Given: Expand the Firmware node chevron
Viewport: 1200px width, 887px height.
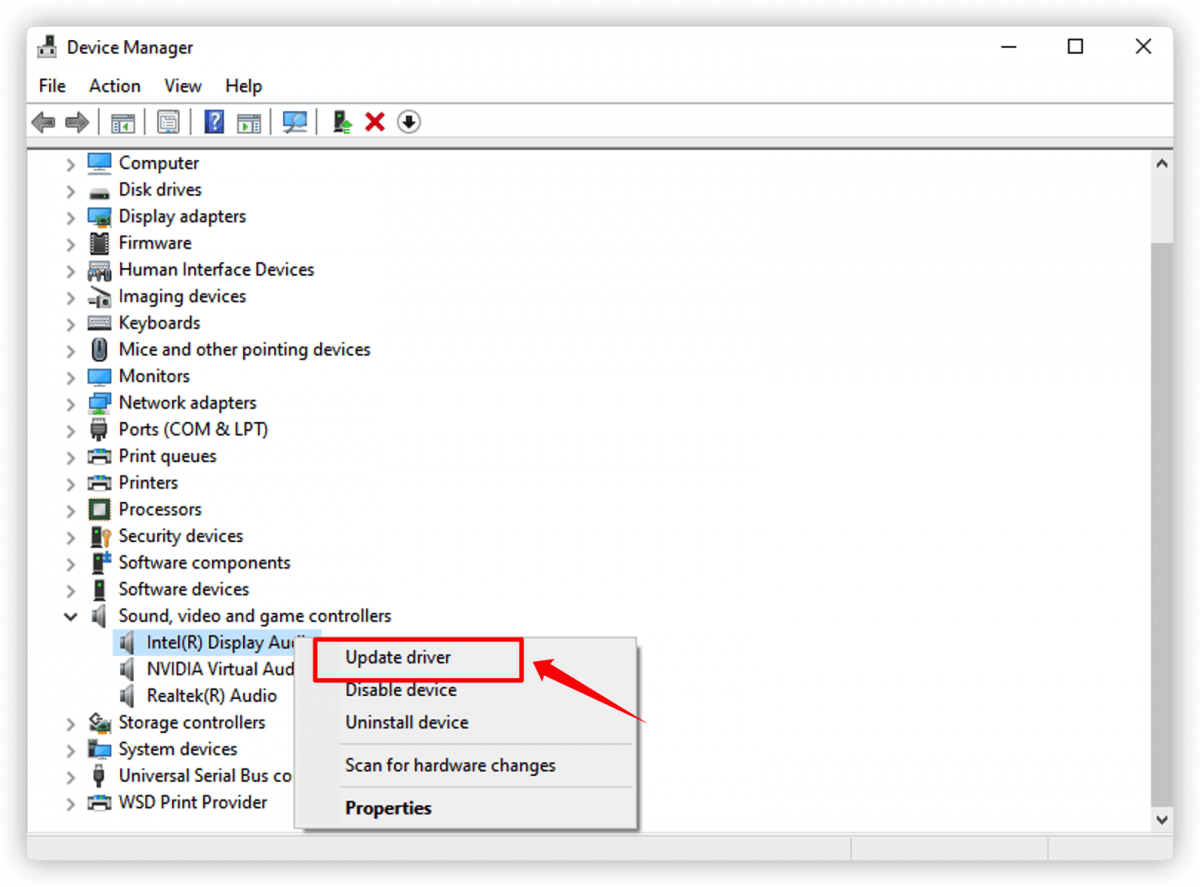Looking at the screenshot, I should tap(70, 244).
